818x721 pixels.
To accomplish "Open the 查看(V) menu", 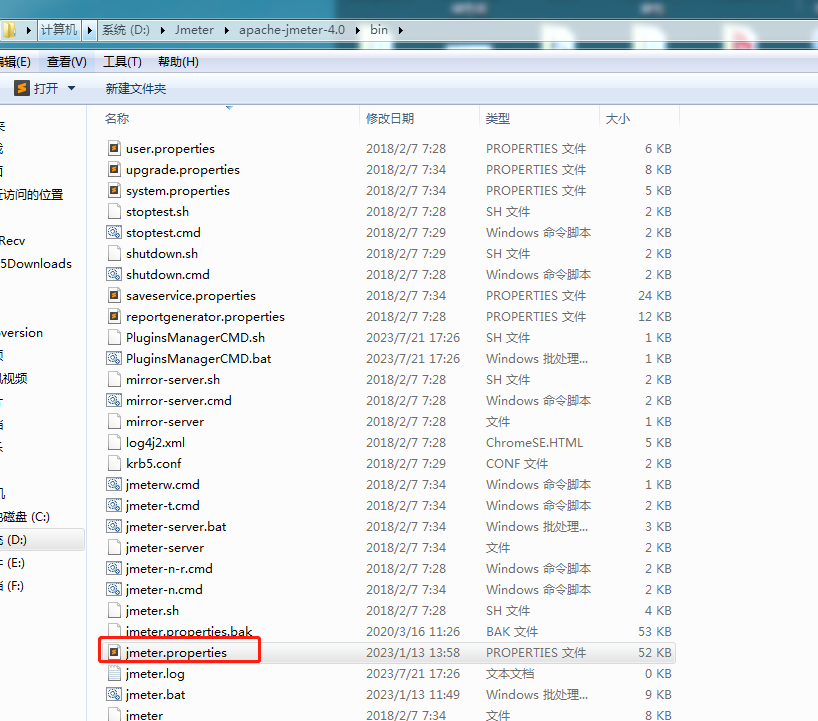I will [x=65, y=61].
